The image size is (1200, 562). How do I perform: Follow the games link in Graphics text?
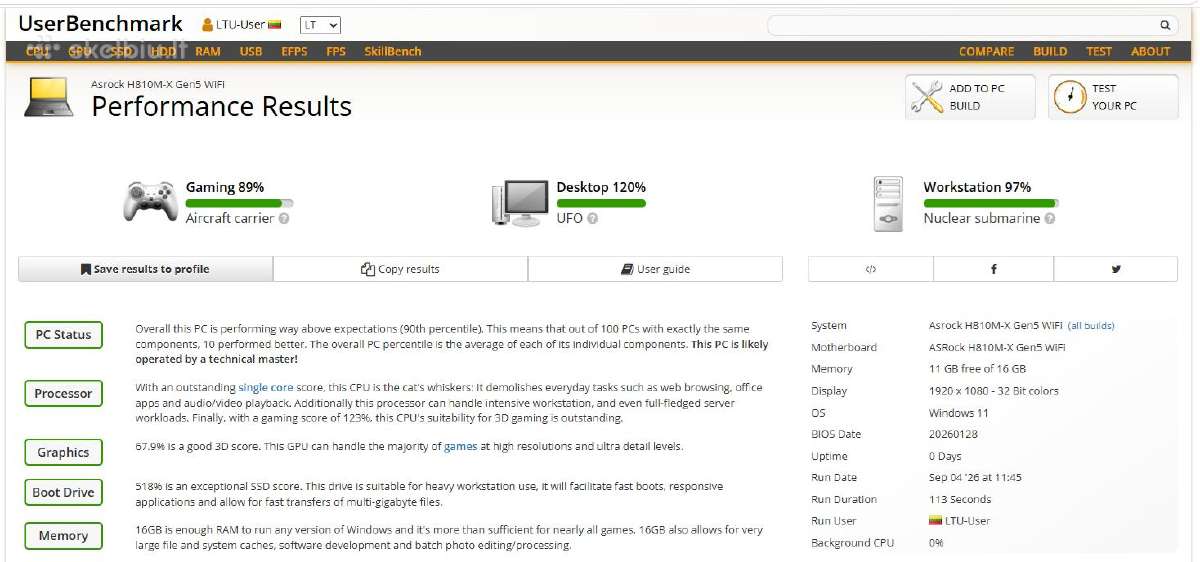(460, 447)
